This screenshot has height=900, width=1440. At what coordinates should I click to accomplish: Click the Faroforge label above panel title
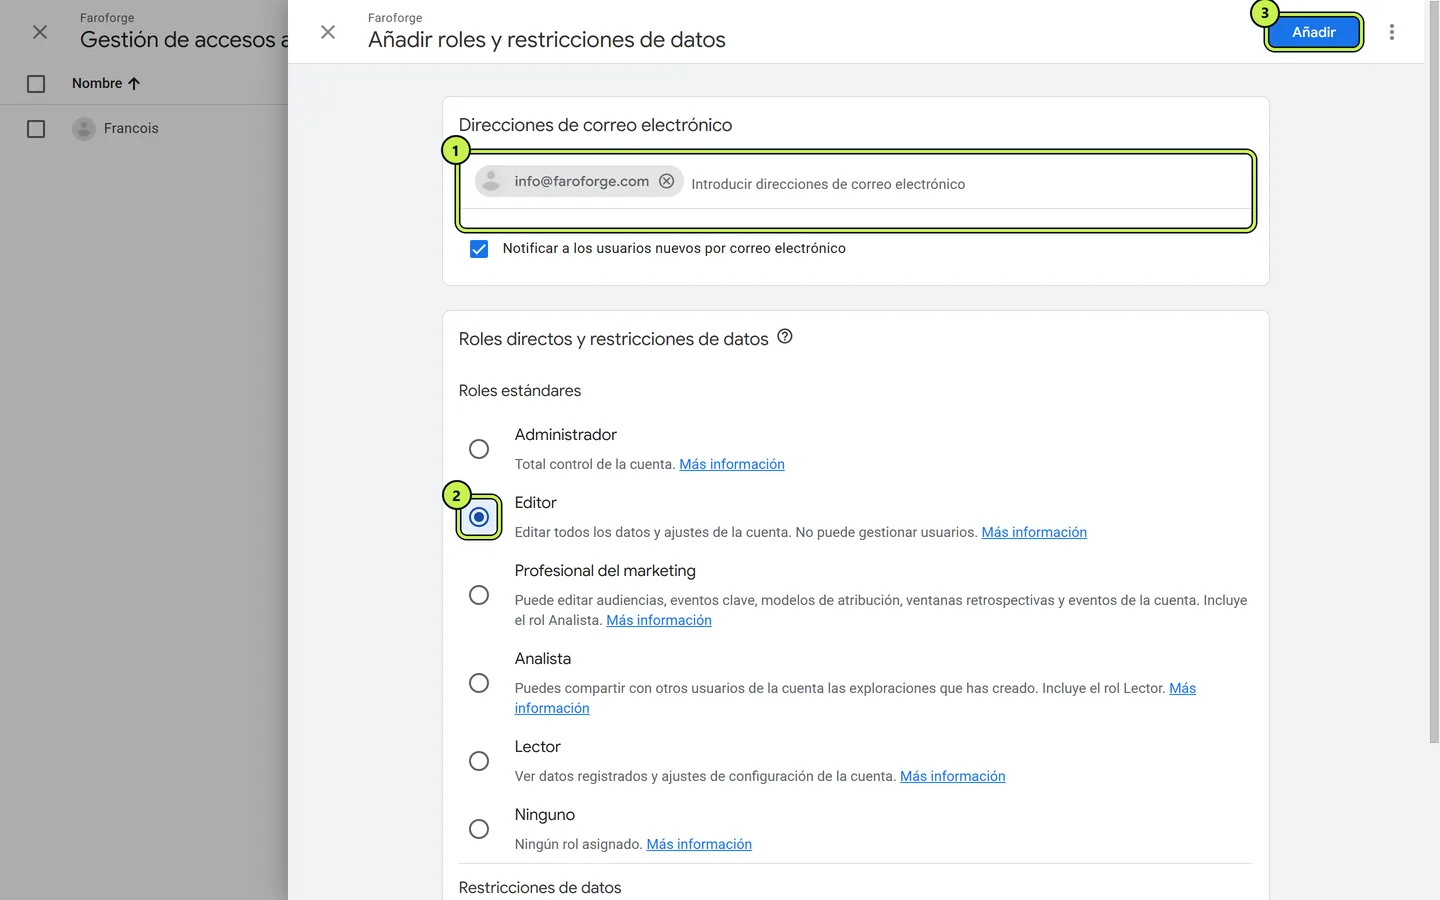point(395,18)
